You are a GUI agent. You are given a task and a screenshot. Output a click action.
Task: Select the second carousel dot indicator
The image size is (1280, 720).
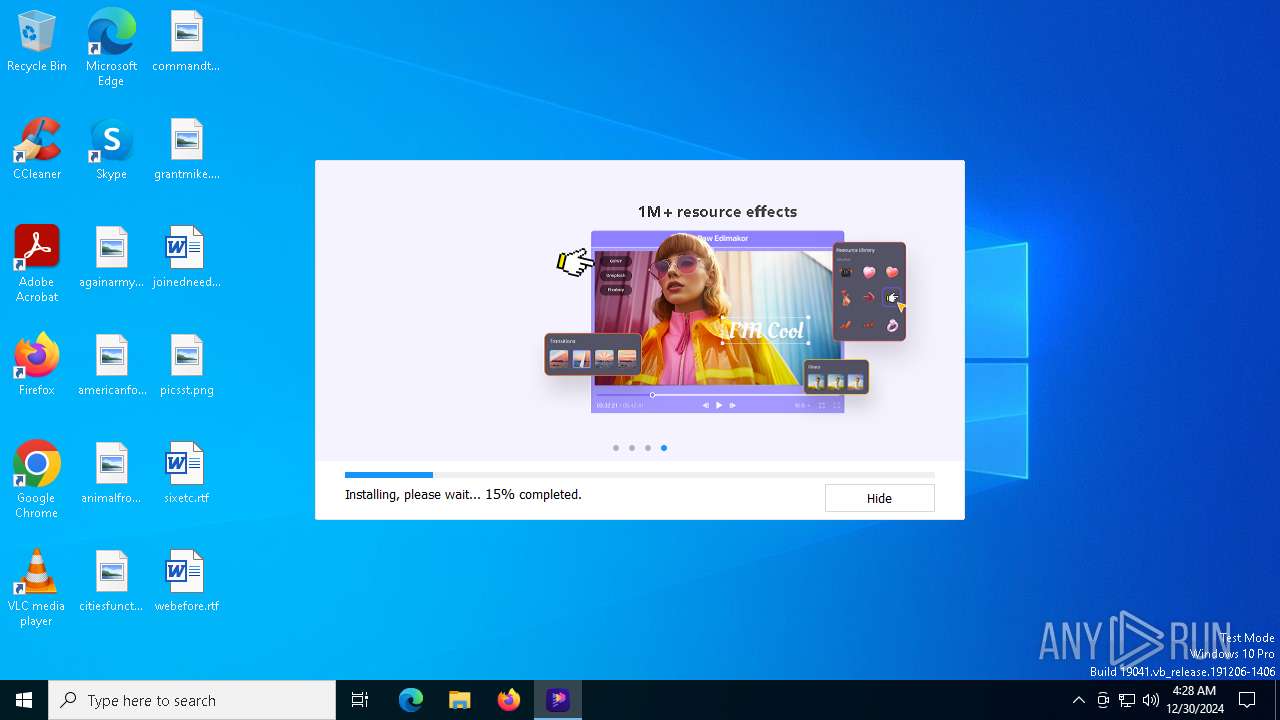click(x=632, y=448)
